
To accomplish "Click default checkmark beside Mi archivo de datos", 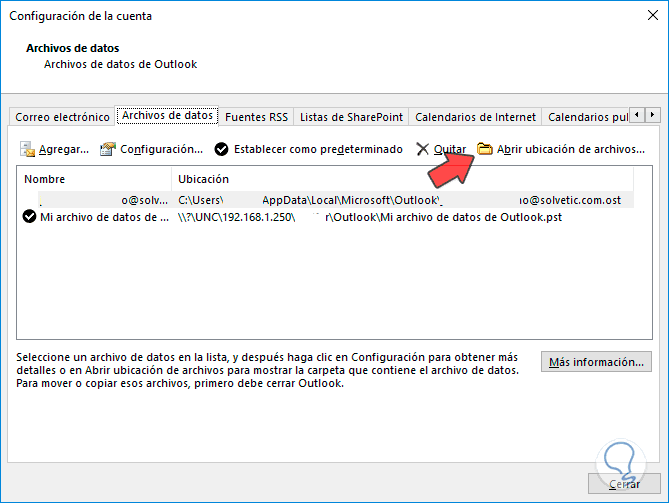I will tap(29, 217).
